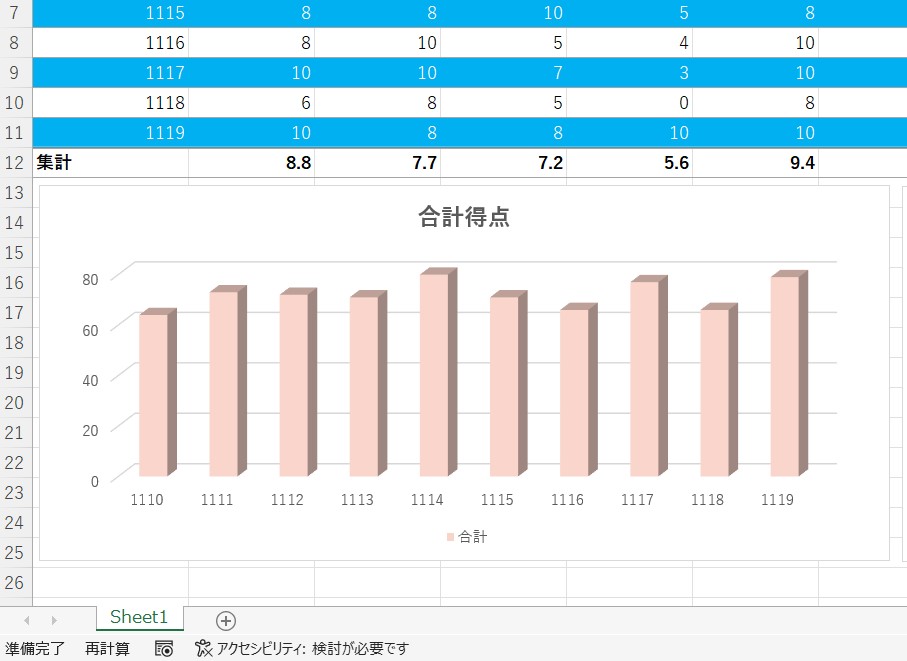Click 再計算 in status bar
The image size is (907, 661).
click(107, 648)
